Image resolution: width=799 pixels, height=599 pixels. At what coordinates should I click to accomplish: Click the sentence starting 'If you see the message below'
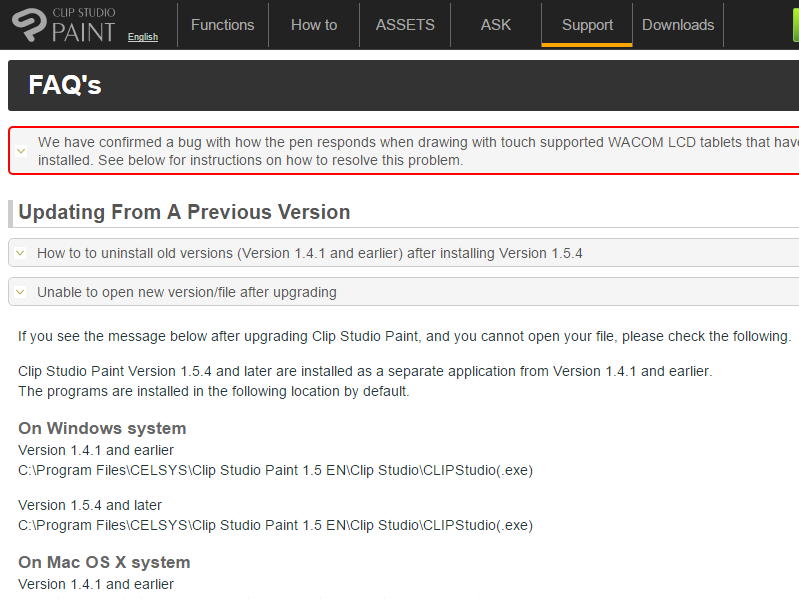[405, 336]
